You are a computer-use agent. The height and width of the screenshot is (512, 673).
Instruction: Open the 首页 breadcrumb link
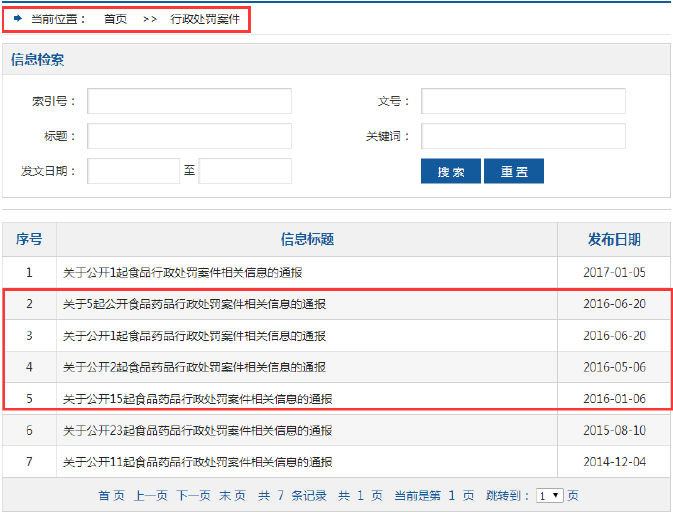(115, 19)
